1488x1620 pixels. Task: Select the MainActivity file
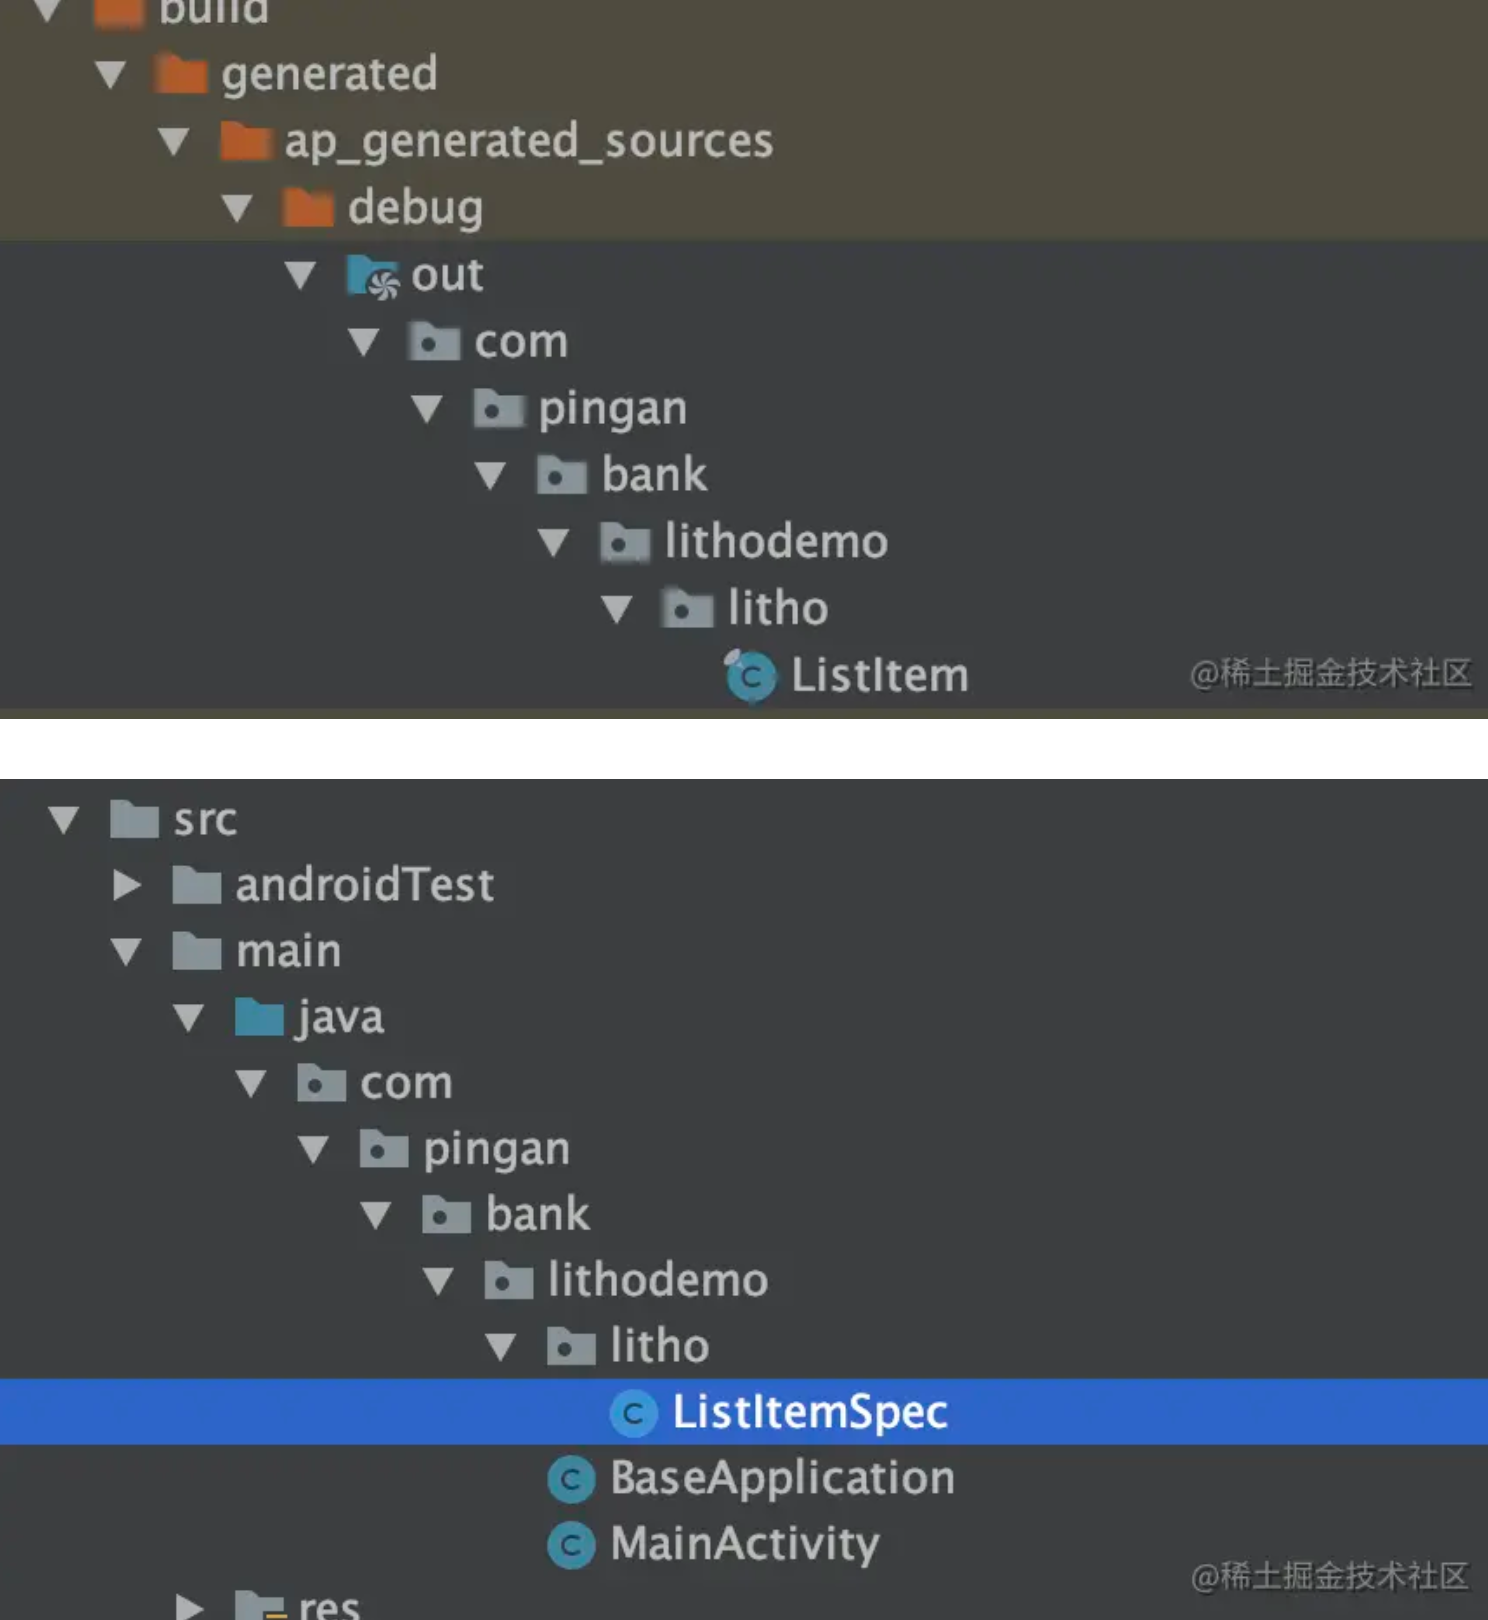tap(745, 1544)
